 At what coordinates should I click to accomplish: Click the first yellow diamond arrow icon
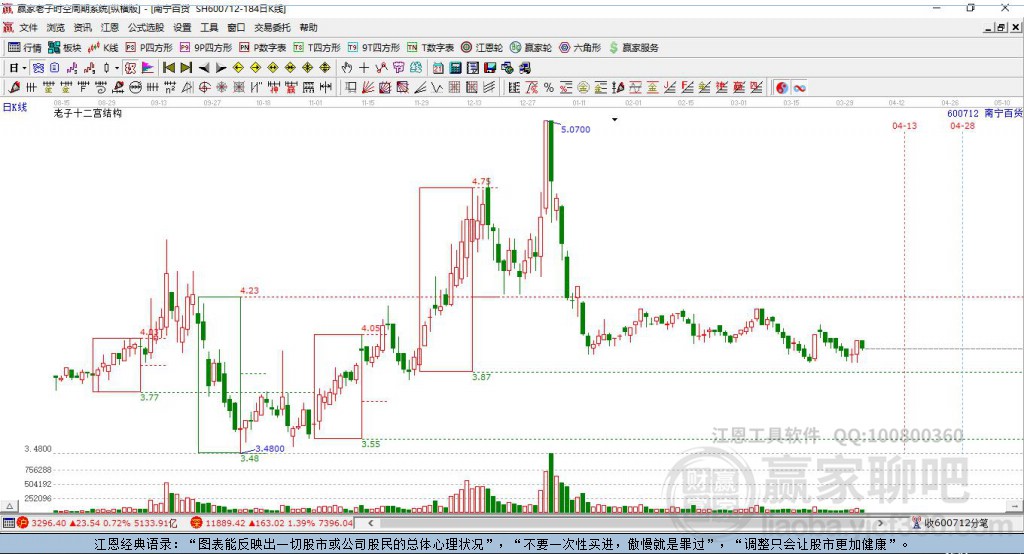pos(238,68)
